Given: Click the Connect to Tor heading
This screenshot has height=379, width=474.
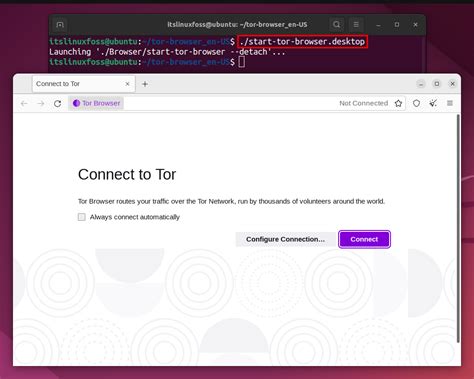Looking at the screenshot, I should (127, 174).
